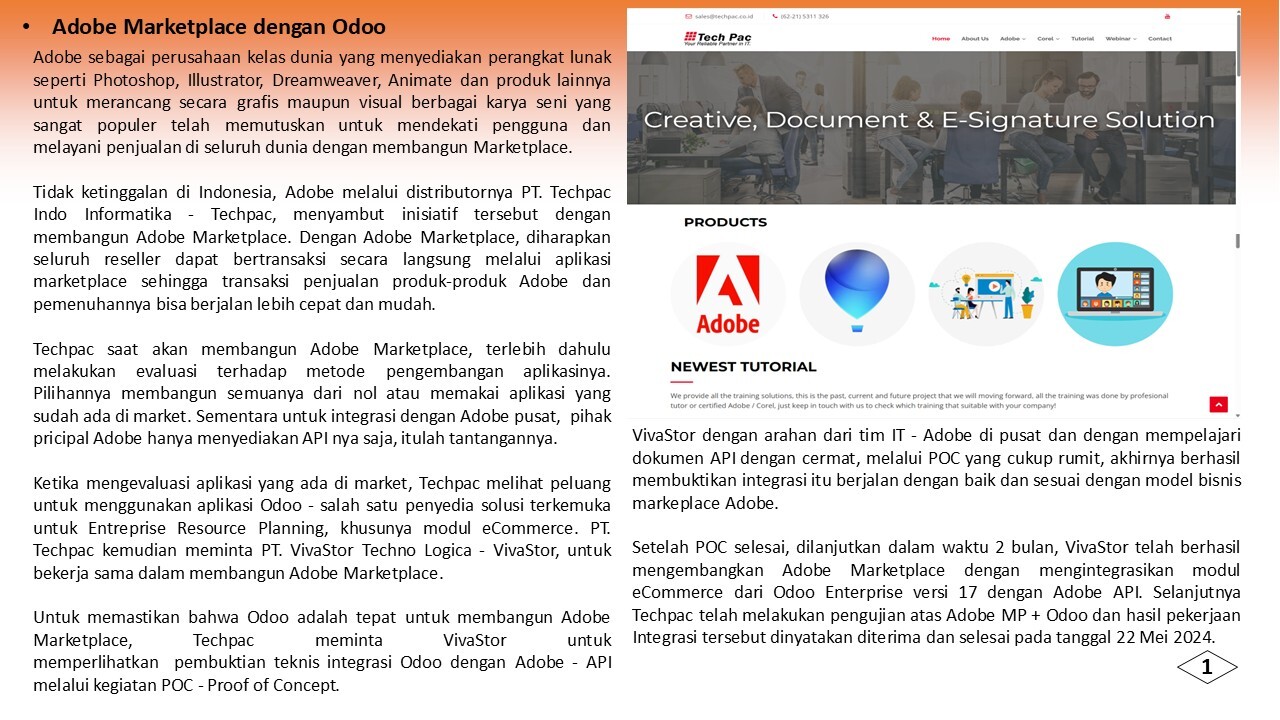The image size is (1280, 720).
Task: Expand the Adobe dropdown menu
Action: (x=1012, y=39)
